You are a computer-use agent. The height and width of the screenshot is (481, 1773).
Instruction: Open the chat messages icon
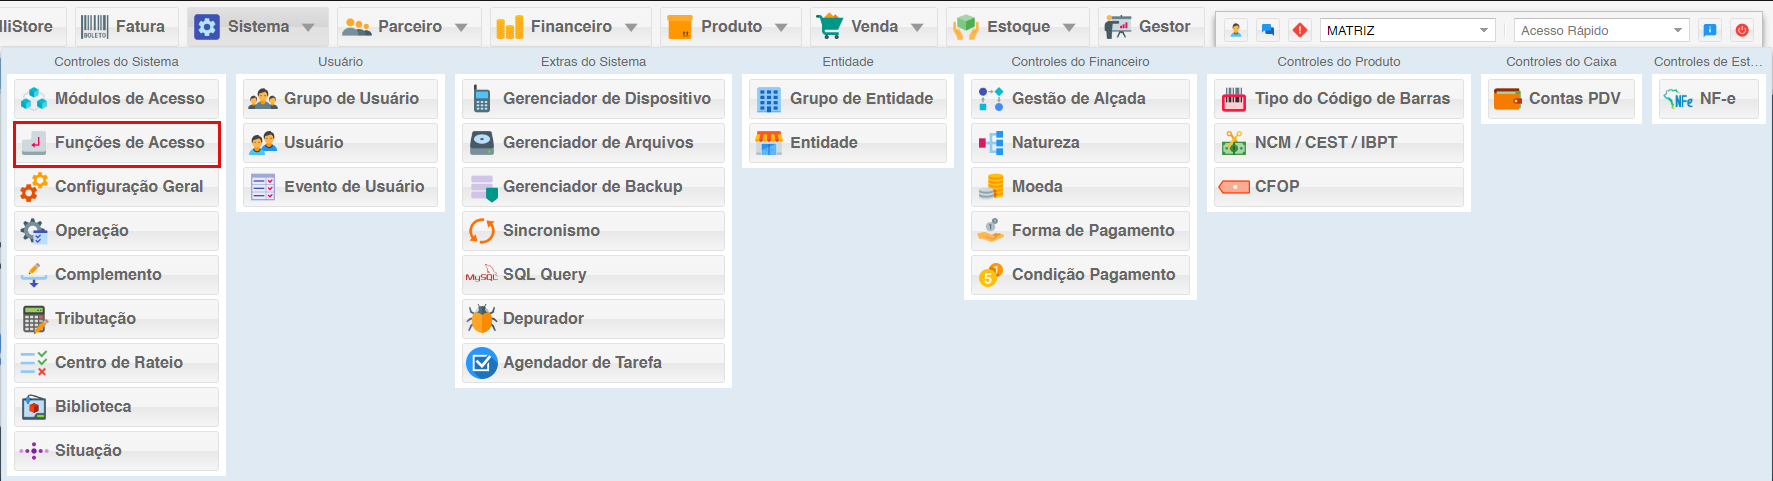click(x=1268, y=30)
